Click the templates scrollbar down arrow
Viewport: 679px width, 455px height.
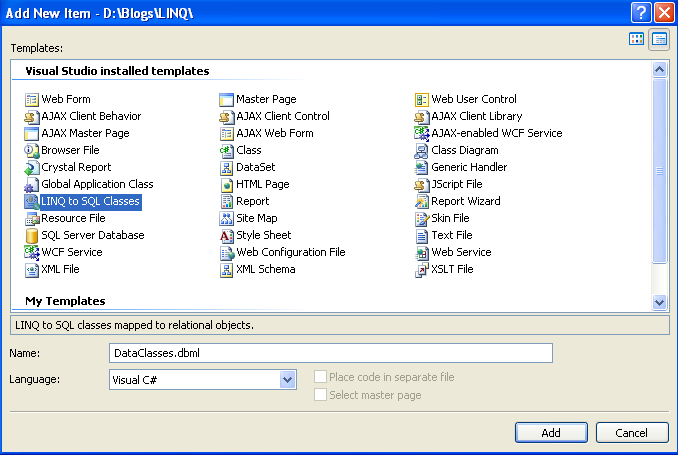[x=660, y=302]
